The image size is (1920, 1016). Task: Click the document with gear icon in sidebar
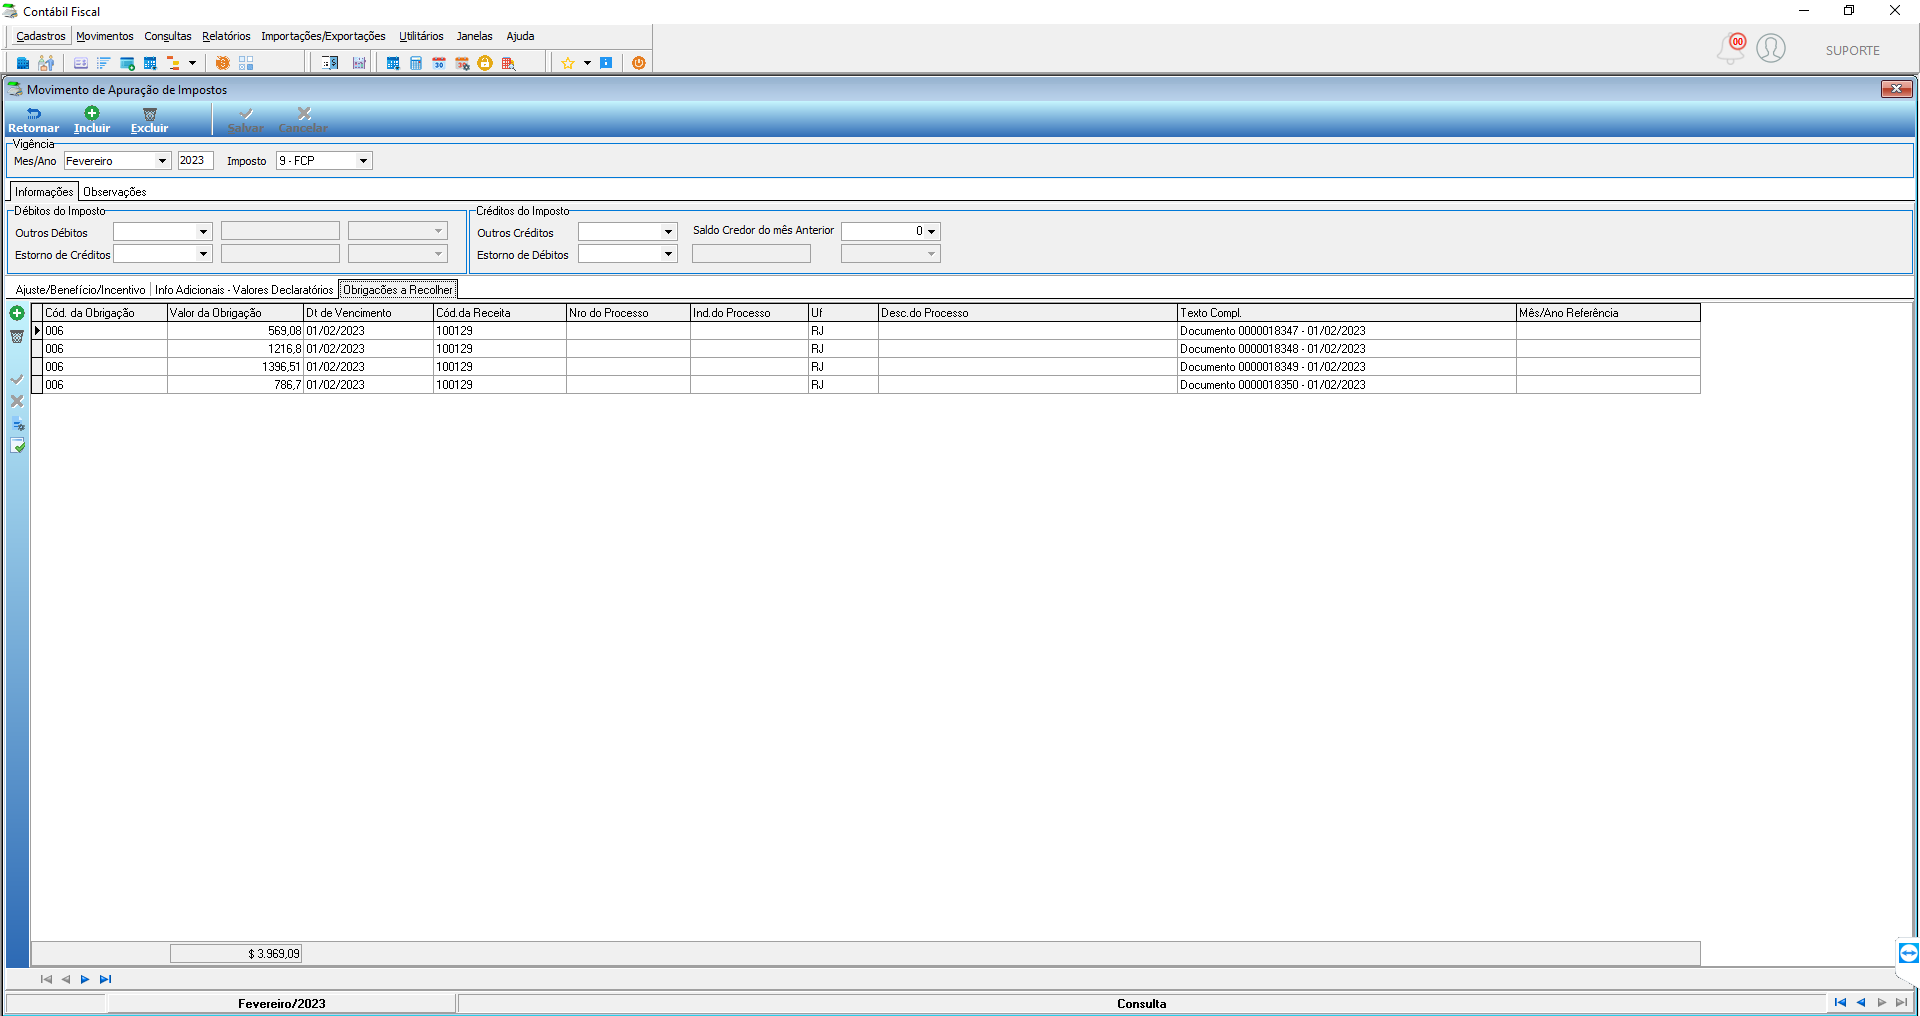pyautogui.click(x=17, y=424)
